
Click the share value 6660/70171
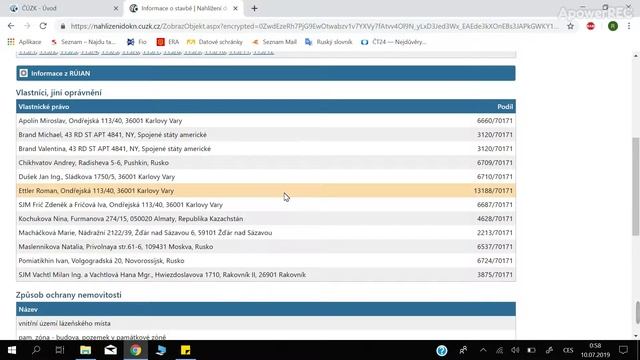tap(495, 121)
